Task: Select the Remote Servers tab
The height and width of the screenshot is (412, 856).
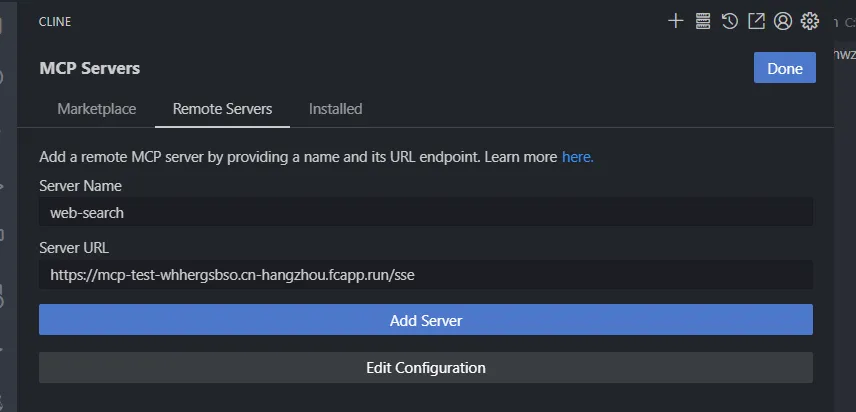Action: [222, 109]
